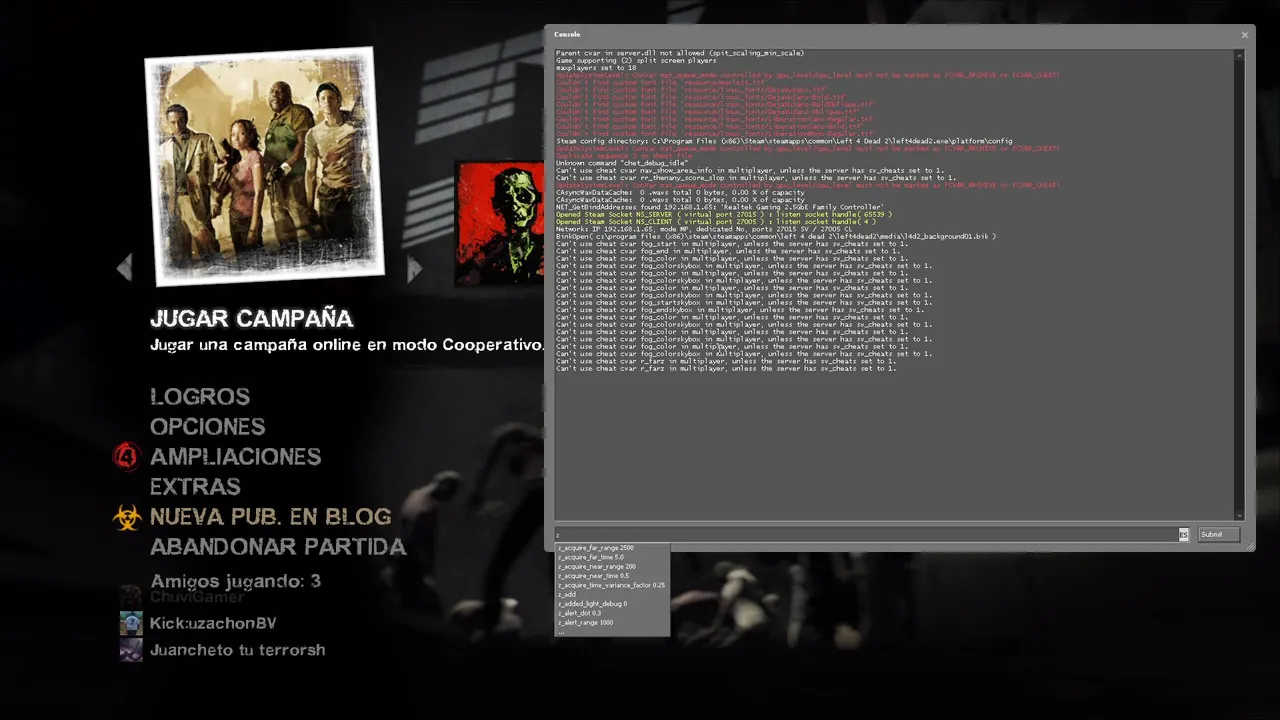Open the Opciones menu item
The image size is (1280, 720).
207,427
